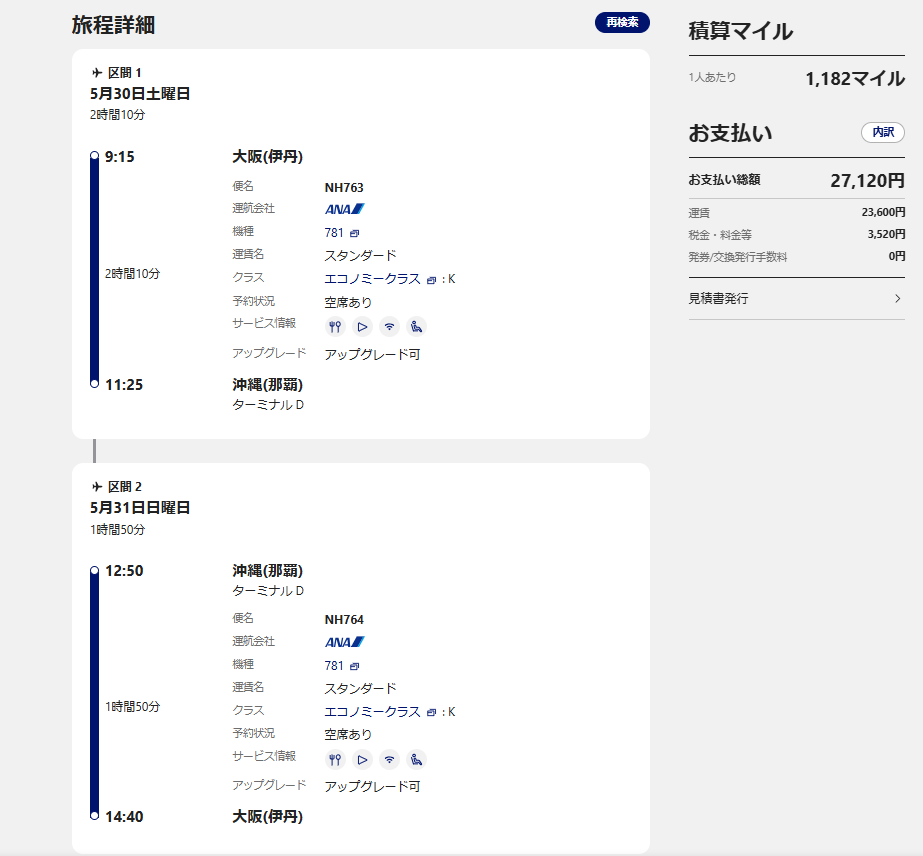Viewport: 923px width, 856px height.
Task: Click the meal service icon for flight NH763
Action: (335, 326)
